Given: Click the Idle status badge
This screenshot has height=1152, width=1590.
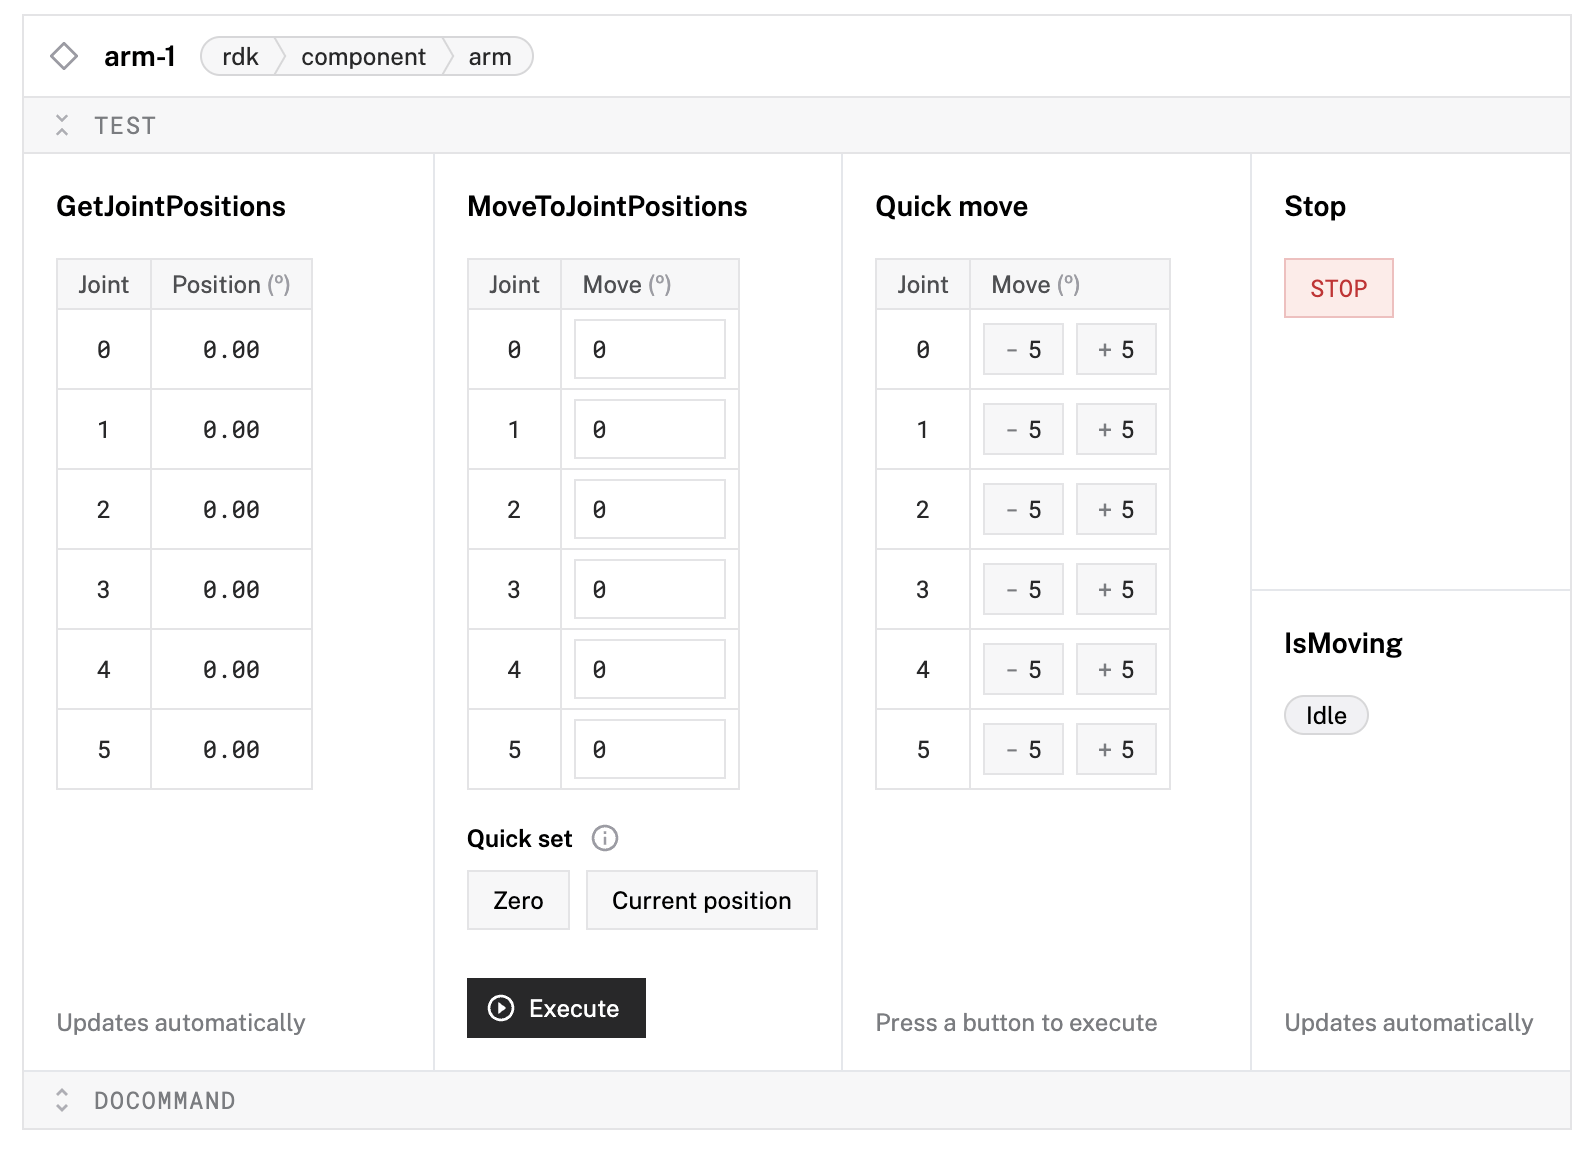Looking at the screenshot, I should tap(1326, 715).
